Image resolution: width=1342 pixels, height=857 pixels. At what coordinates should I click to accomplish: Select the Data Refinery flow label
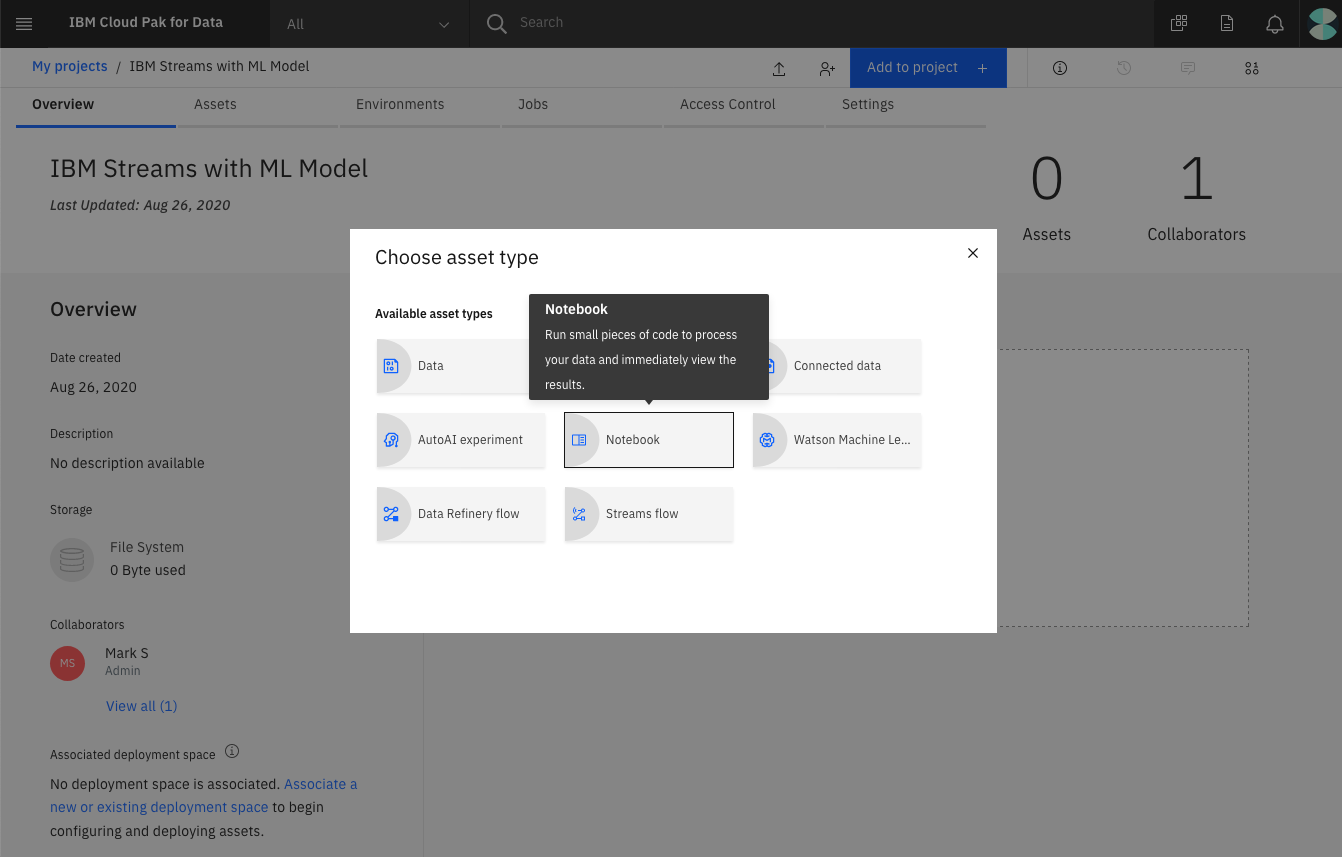click(x=469, y=514)
